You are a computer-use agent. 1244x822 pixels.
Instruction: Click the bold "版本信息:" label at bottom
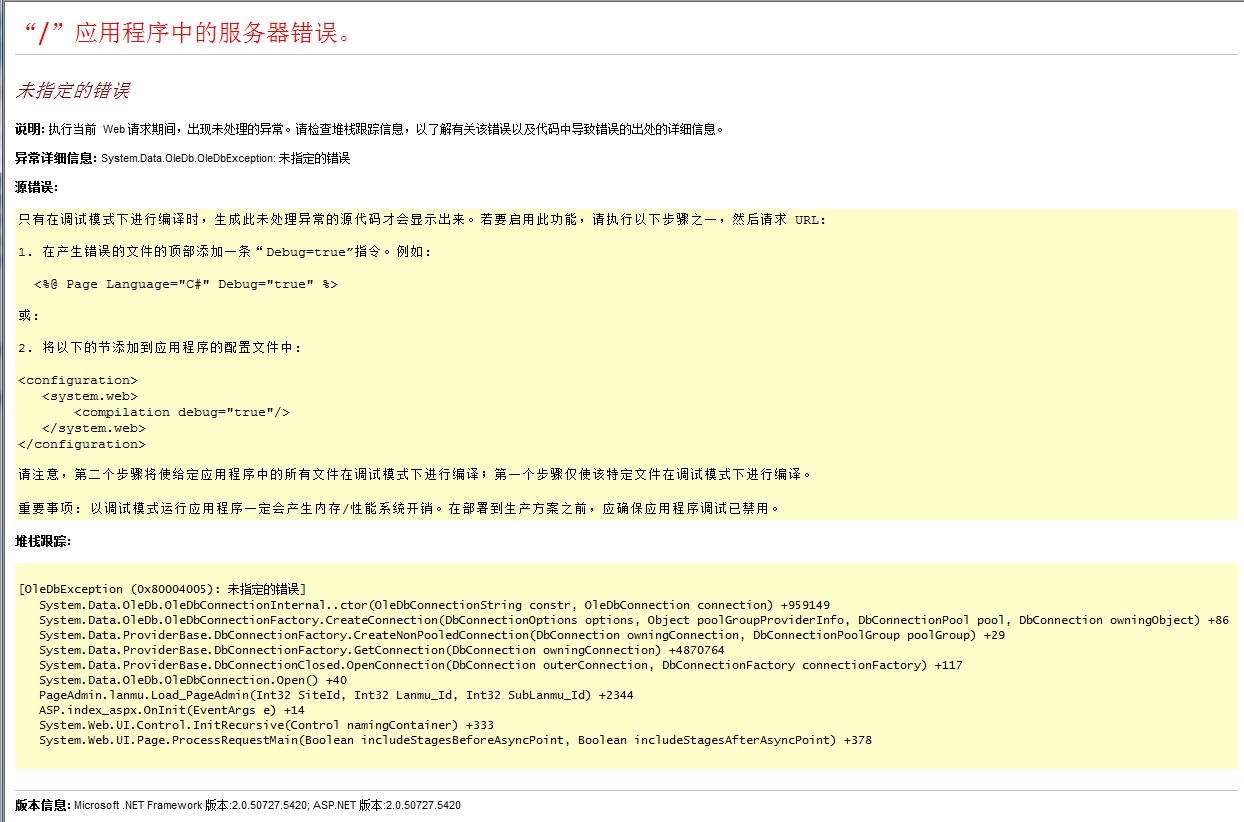point(43,805)
